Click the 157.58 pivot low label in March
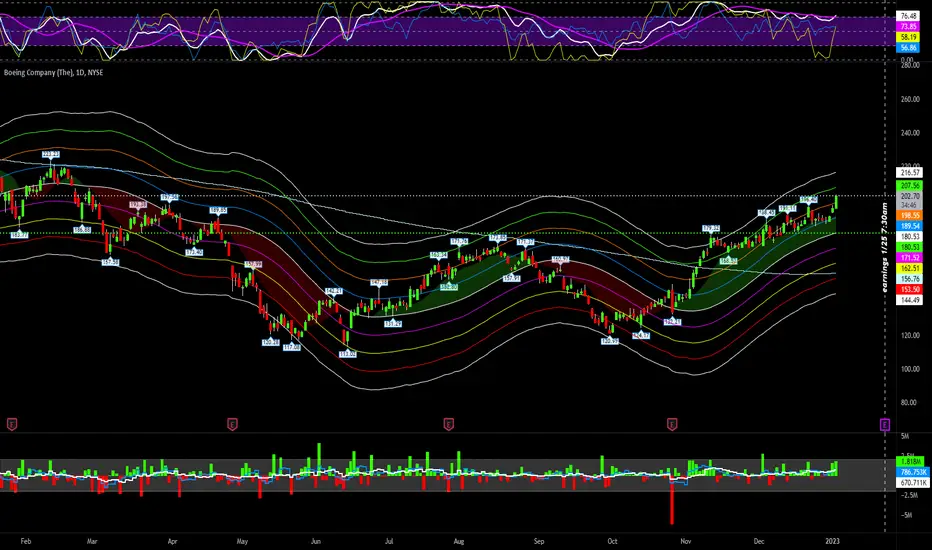932x550 pixels. pos(110,262)
